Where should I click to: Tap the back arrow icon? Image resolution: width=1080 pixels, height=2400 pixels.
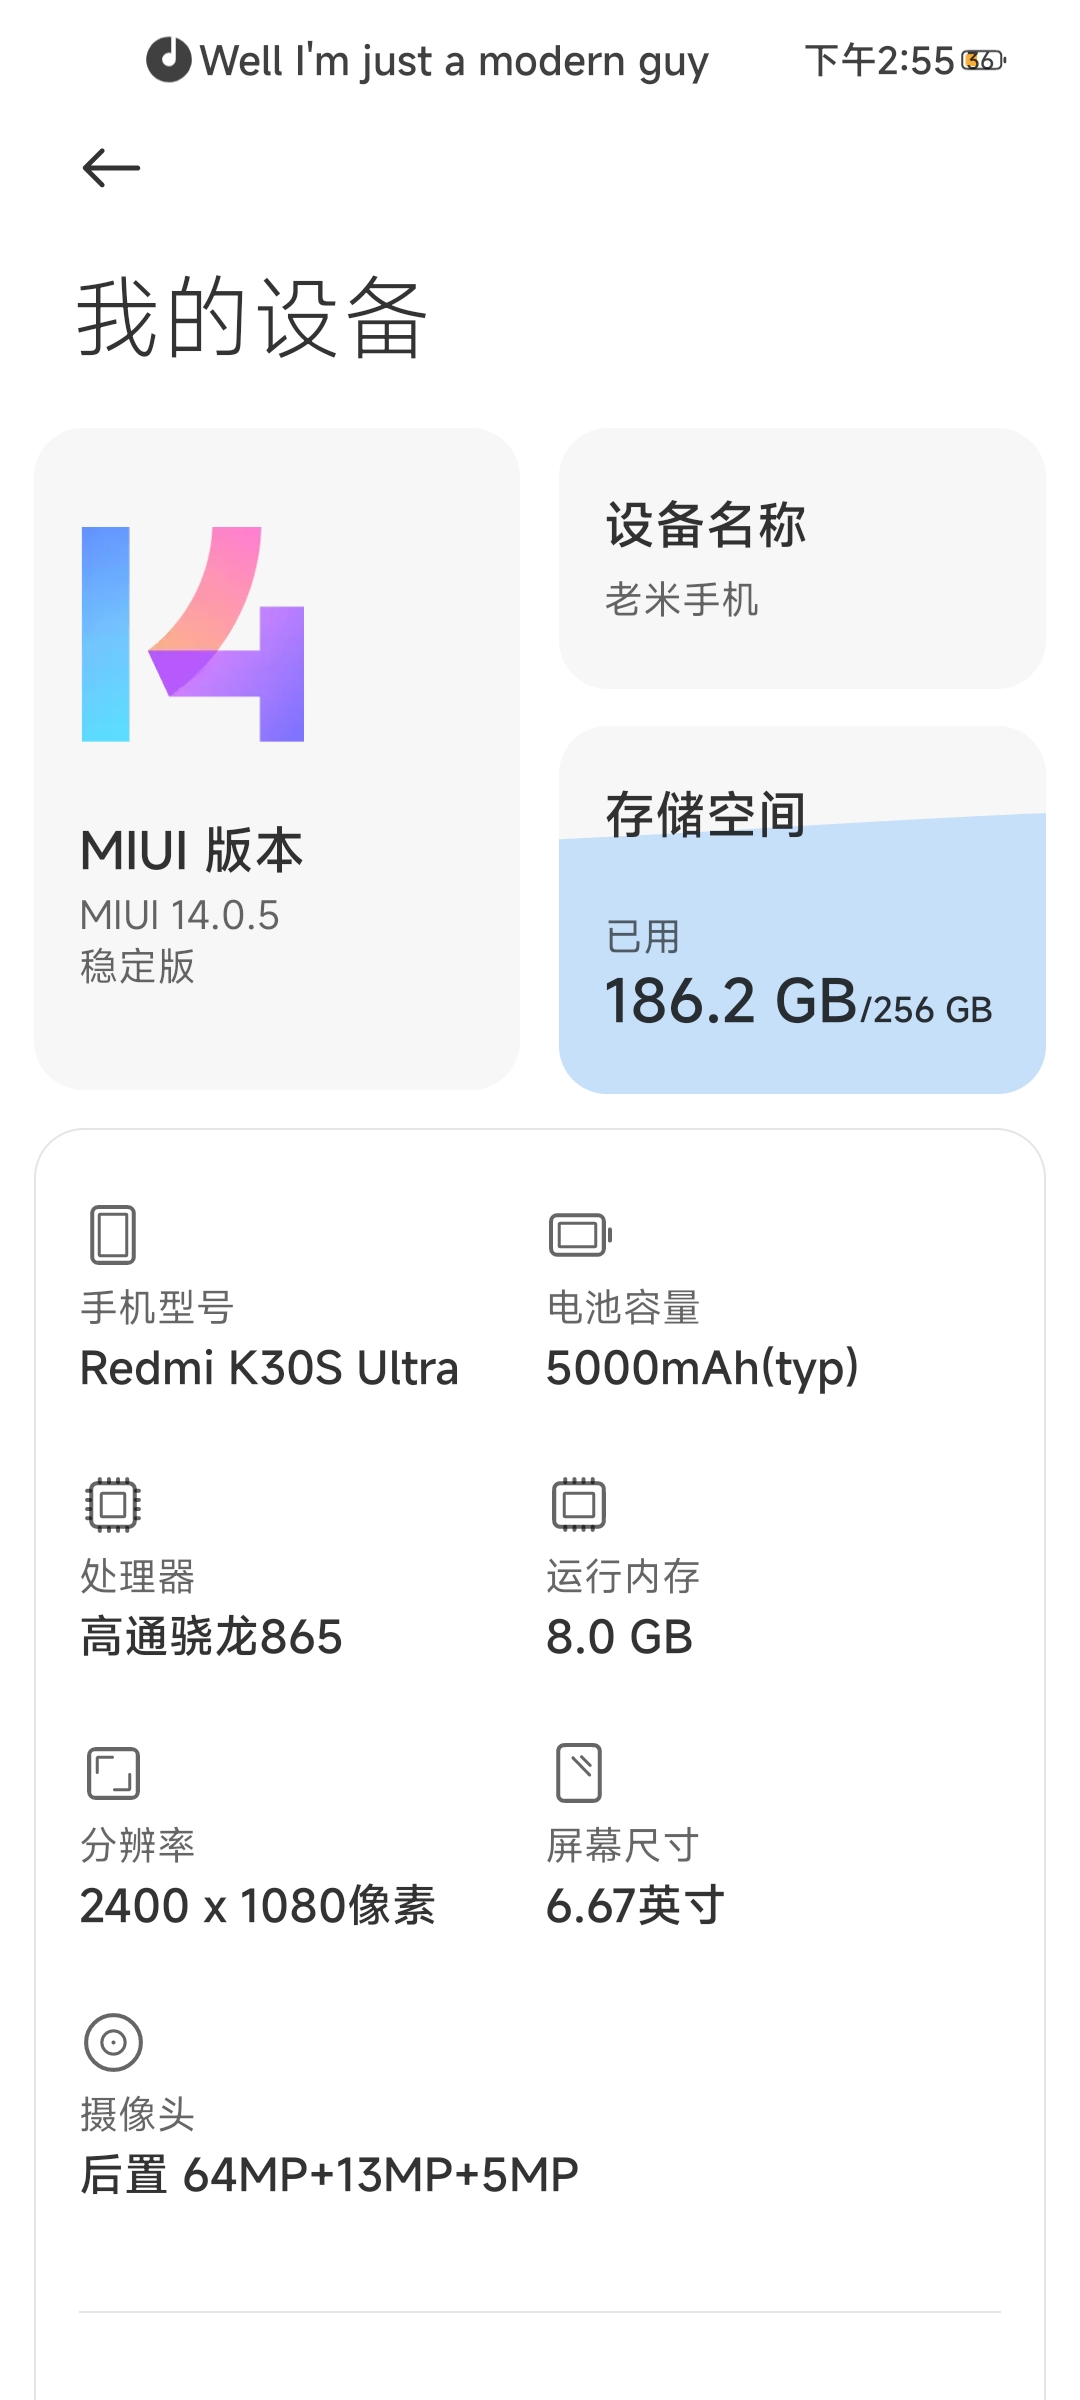click(x=111, y=168)
